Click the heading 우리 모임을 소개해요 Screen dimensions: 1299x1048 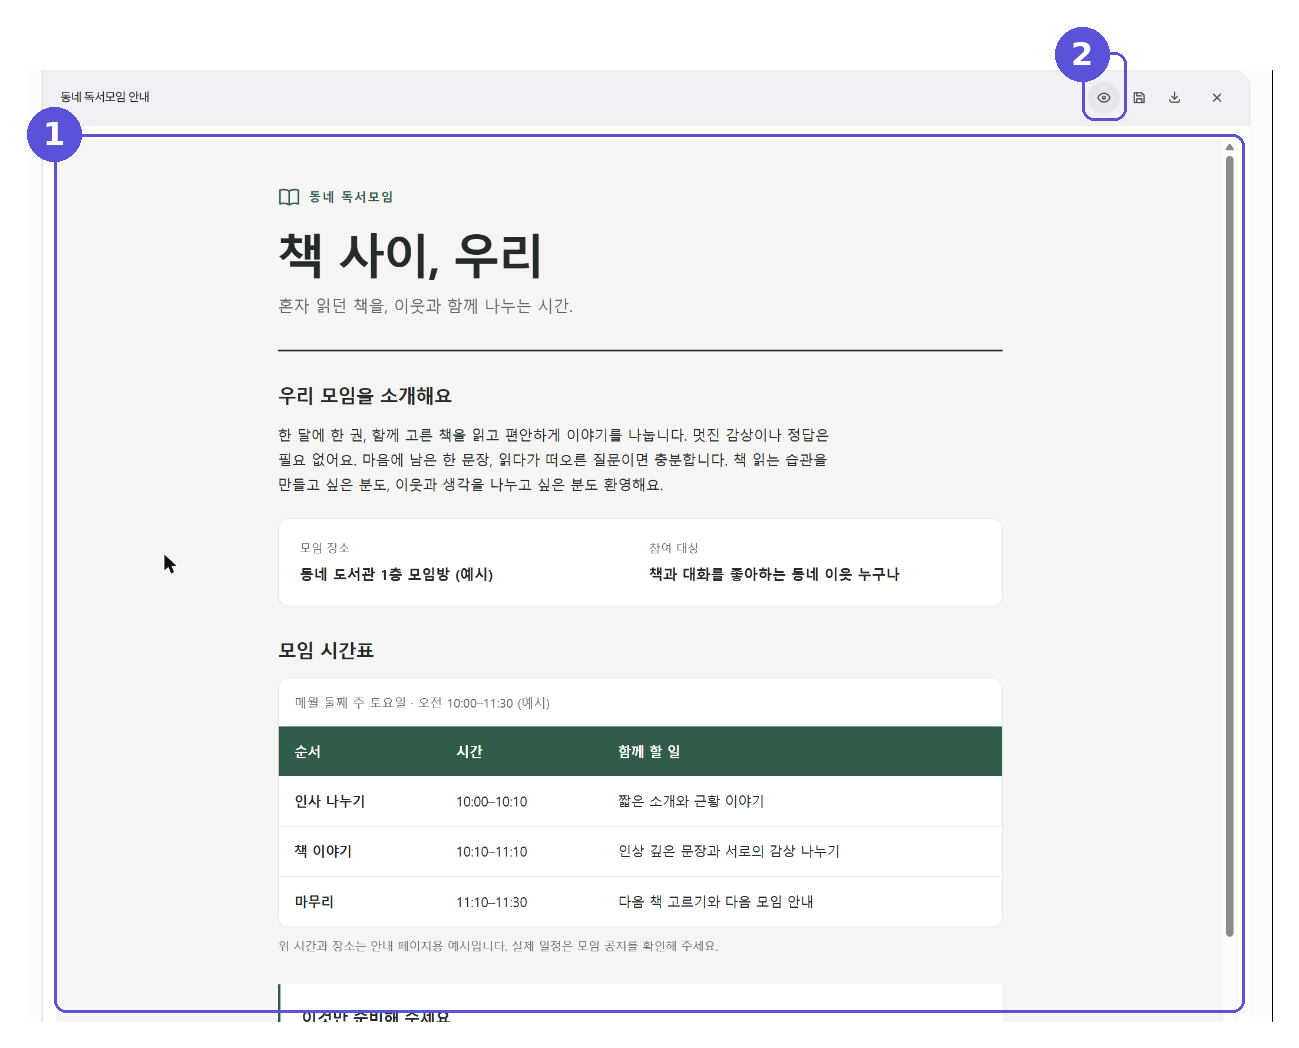coord(365,396)
